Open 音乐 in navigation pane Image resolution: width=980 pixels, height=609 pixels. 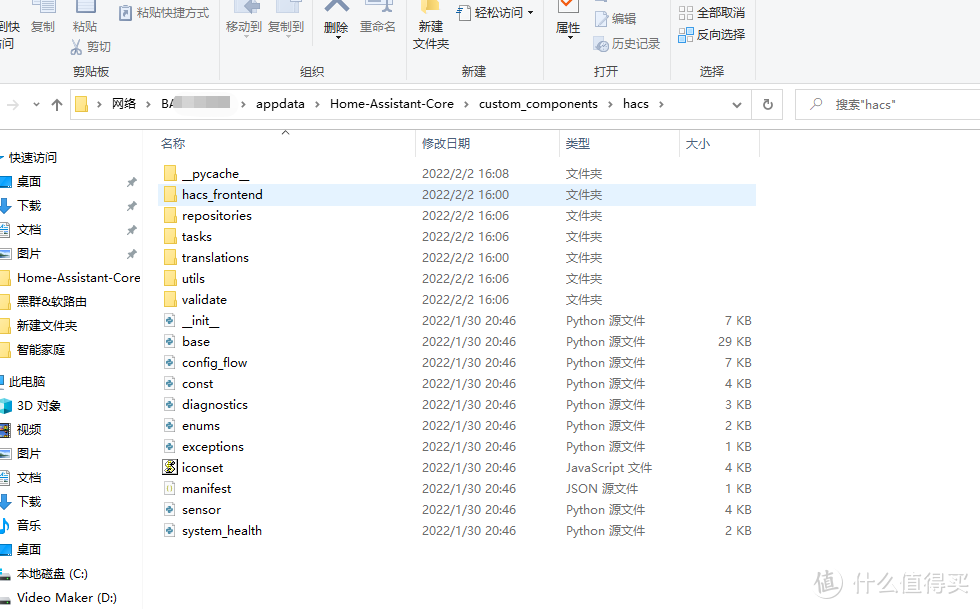(29, 526)
